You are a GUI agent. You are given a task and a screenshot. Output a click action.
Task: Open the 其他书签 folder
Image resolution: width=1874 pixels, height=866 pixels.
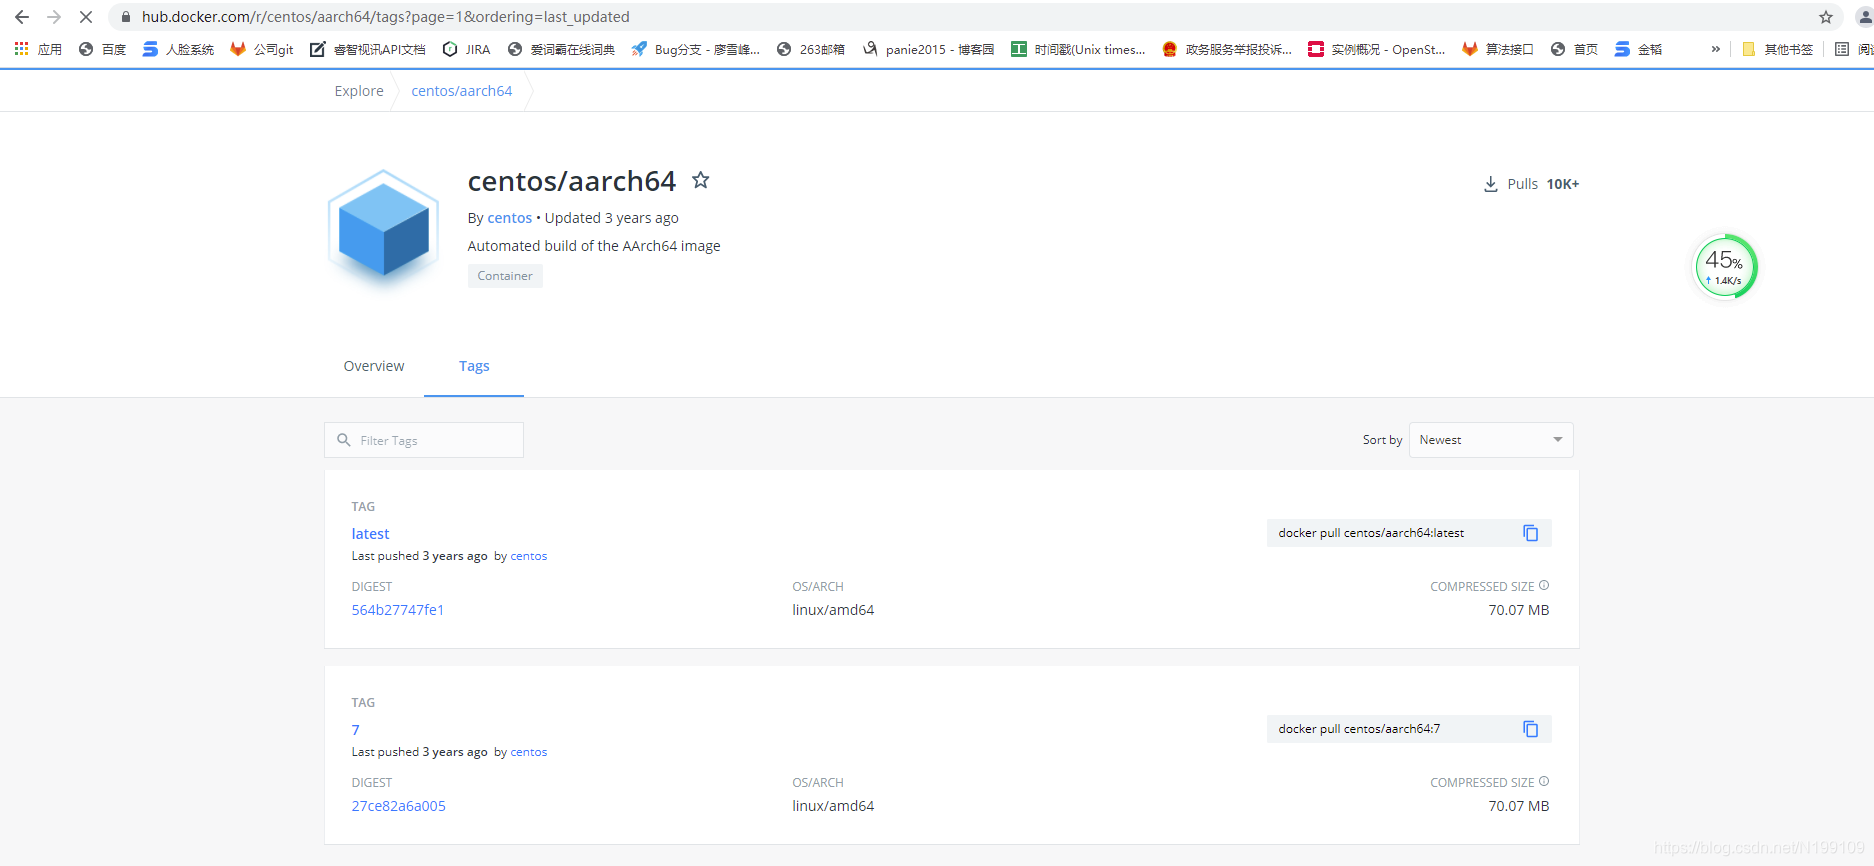[x=1778, y=49]
